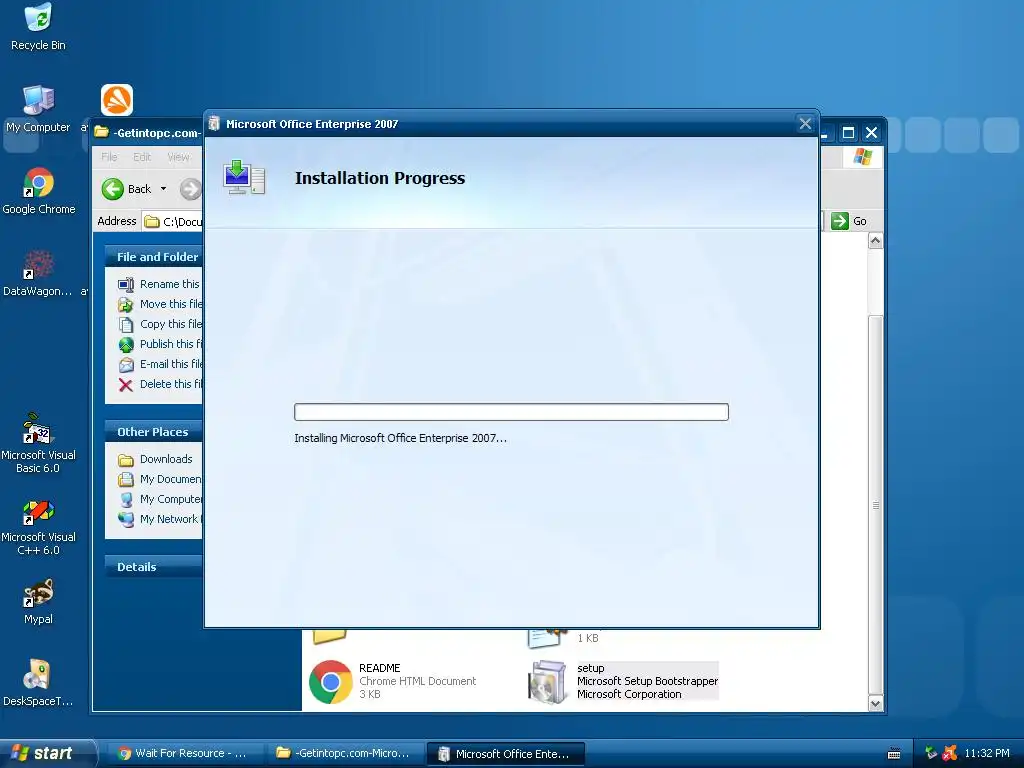Screen dimensions: 1024x768
Task: Click the green Back arrow in Explorer
Action: (x=112, y=189)
